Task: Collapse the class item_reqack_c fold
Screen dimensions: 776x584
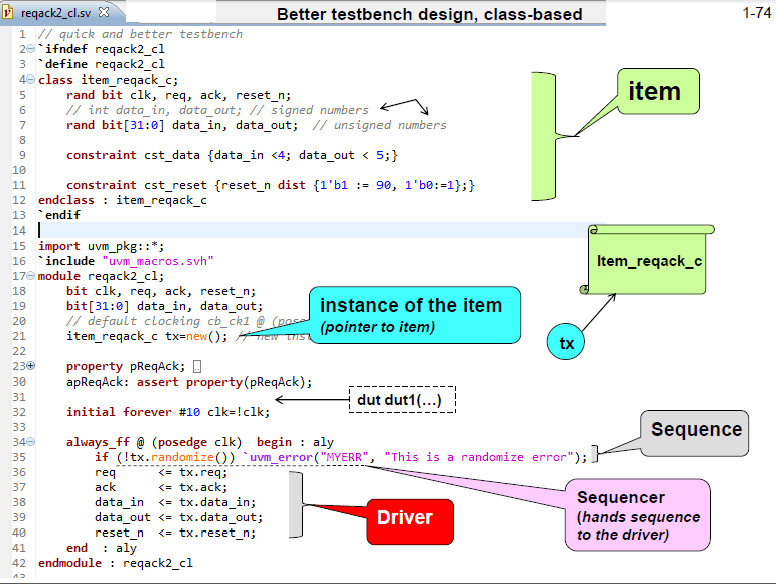Action: point(30,79)
